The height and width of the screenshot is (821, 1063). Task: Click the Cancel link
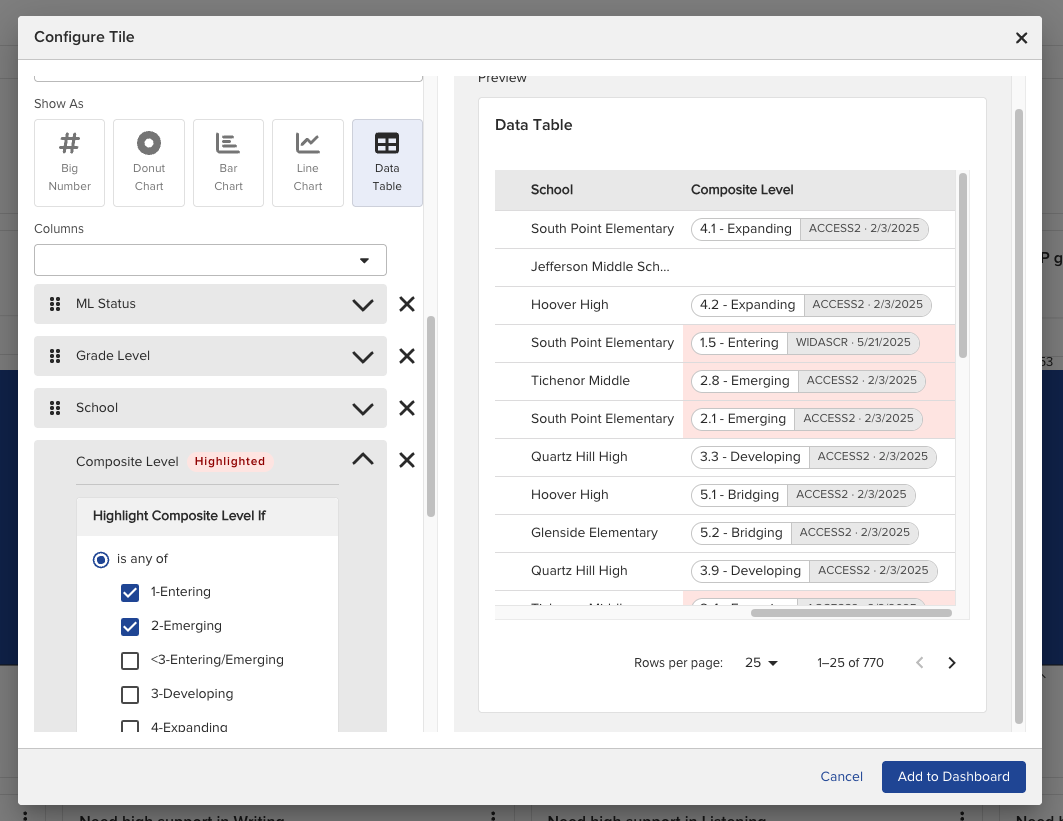point(841,776)
